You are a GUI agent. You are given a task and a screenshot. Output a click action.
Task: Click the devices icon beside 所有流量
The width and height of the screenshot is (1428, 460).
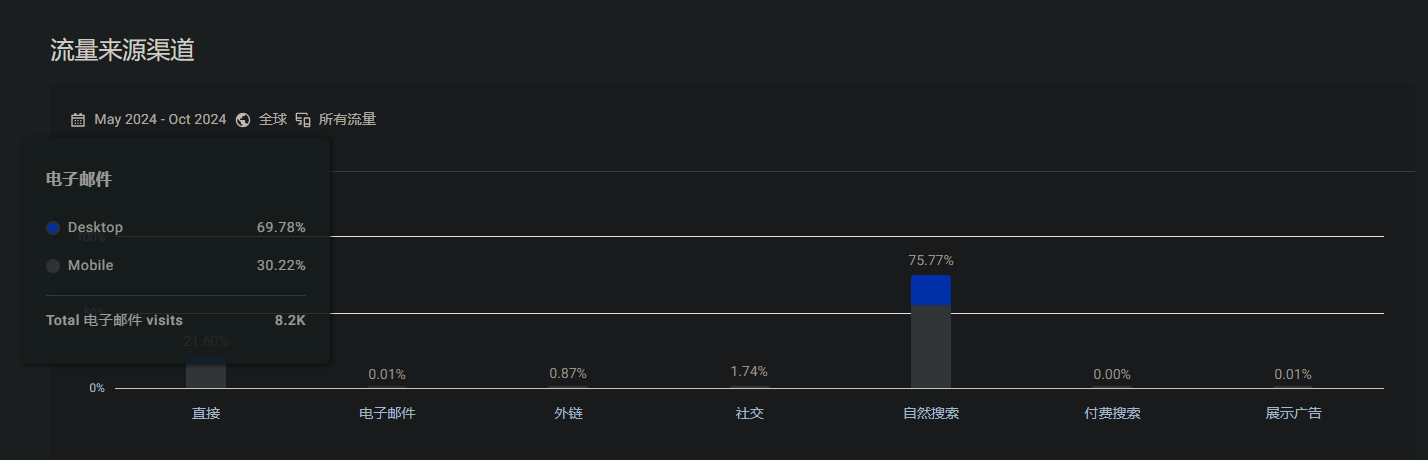point(303,120)
